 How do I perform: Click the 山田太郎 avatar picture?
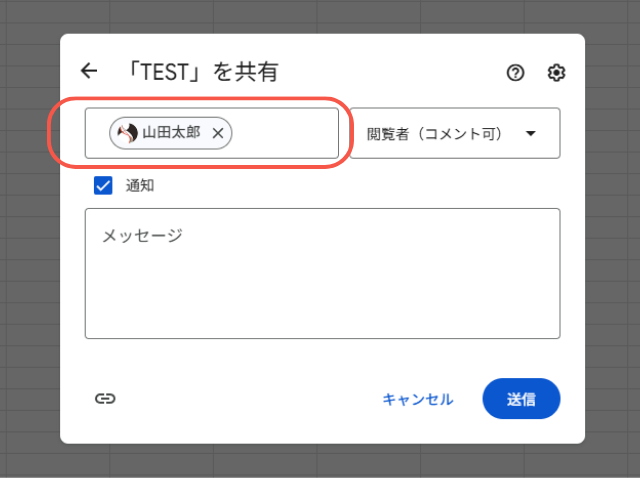point(128,133)
